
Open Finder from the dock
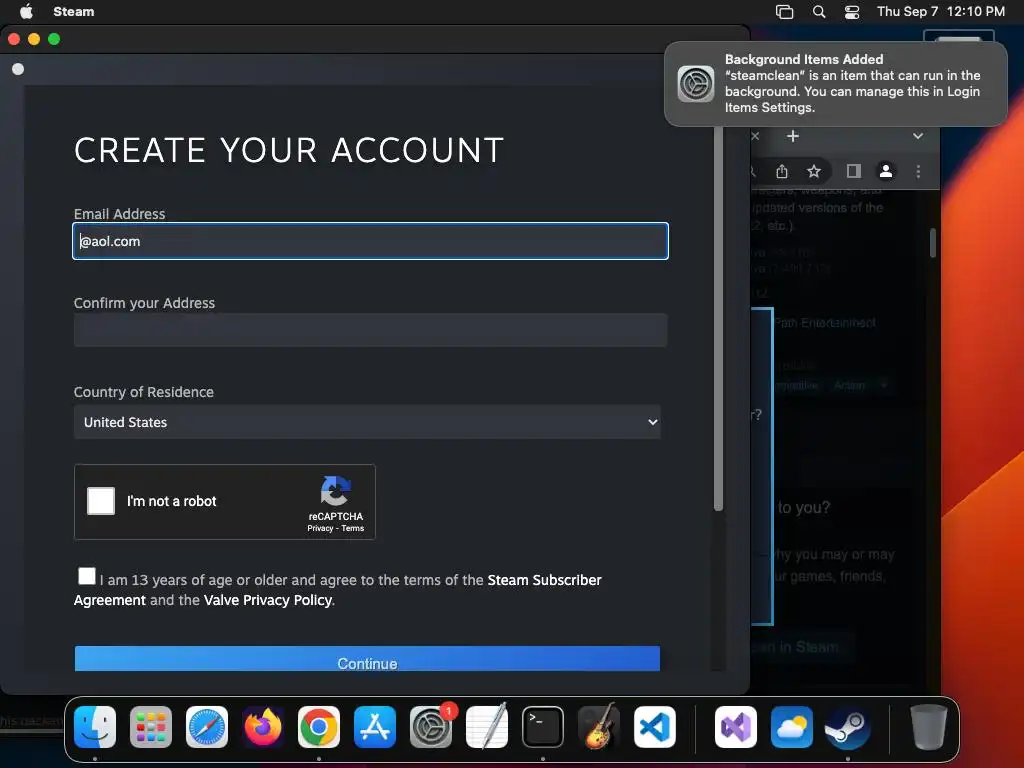95,727
